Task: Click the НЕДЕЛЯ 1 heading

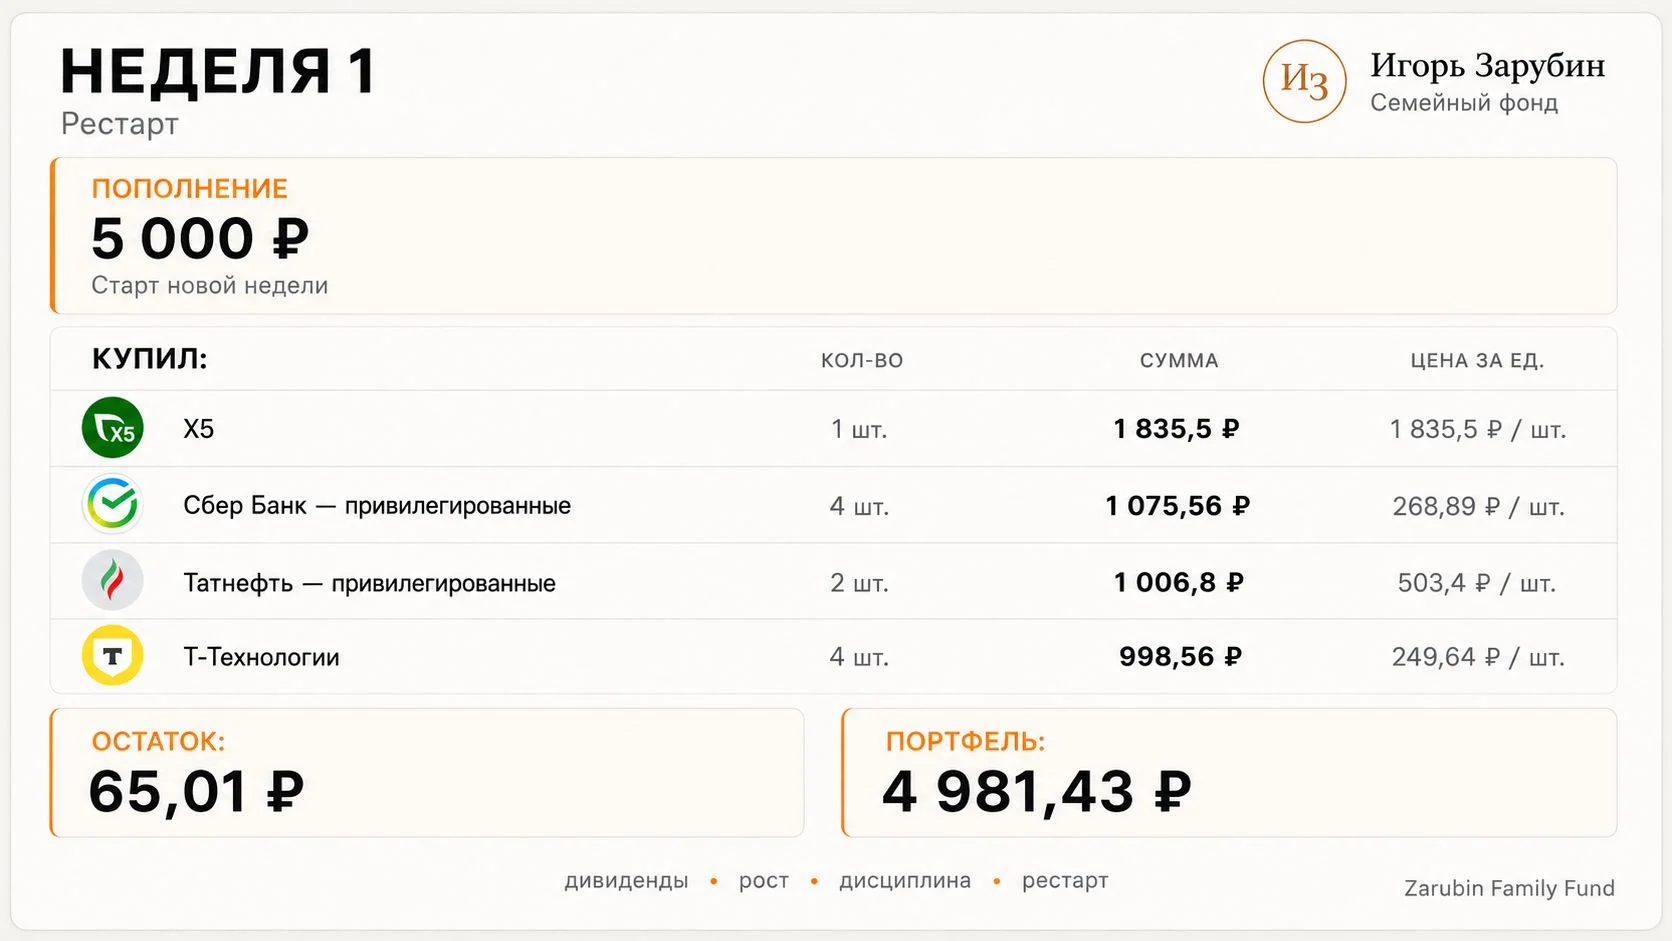Action: pos(218,72)
